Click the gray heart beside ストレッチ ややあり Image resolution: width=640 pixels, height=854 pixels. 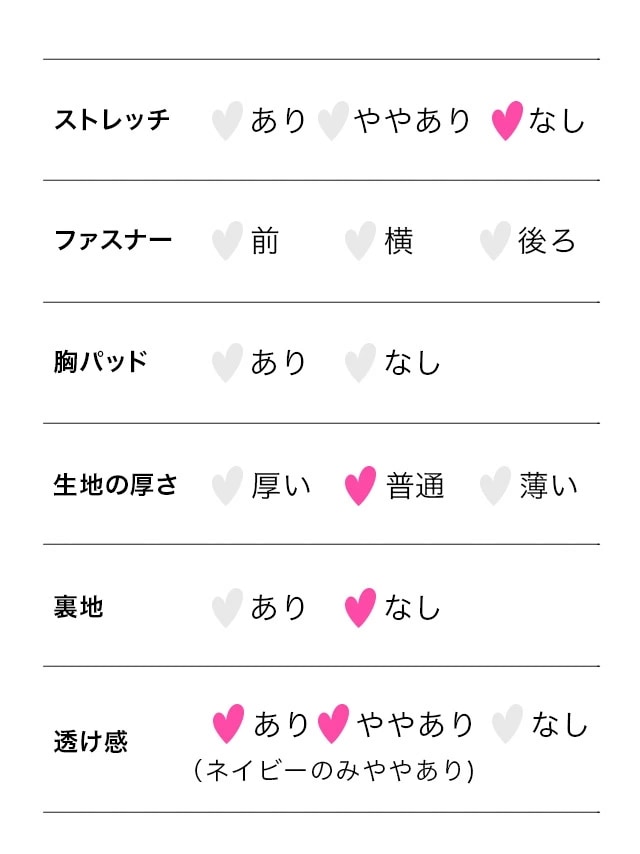(x=332, y=121)
